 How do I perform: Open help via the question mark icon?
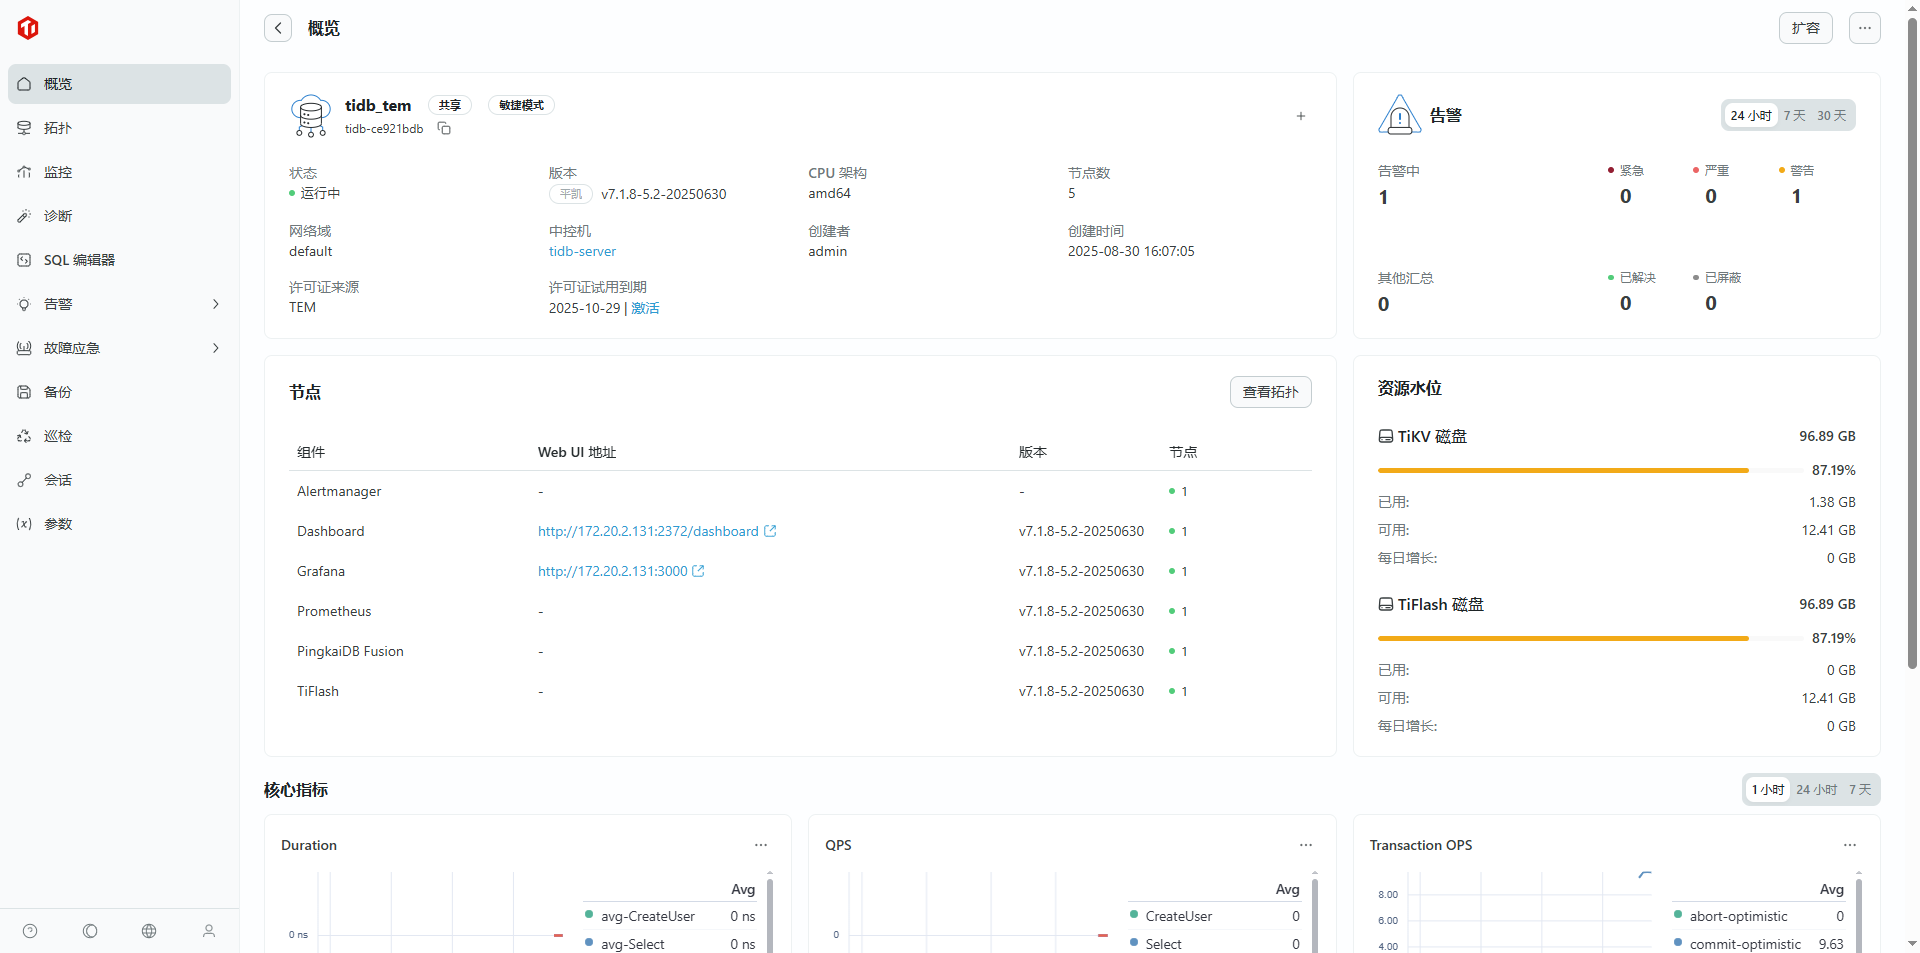point(30,931)
